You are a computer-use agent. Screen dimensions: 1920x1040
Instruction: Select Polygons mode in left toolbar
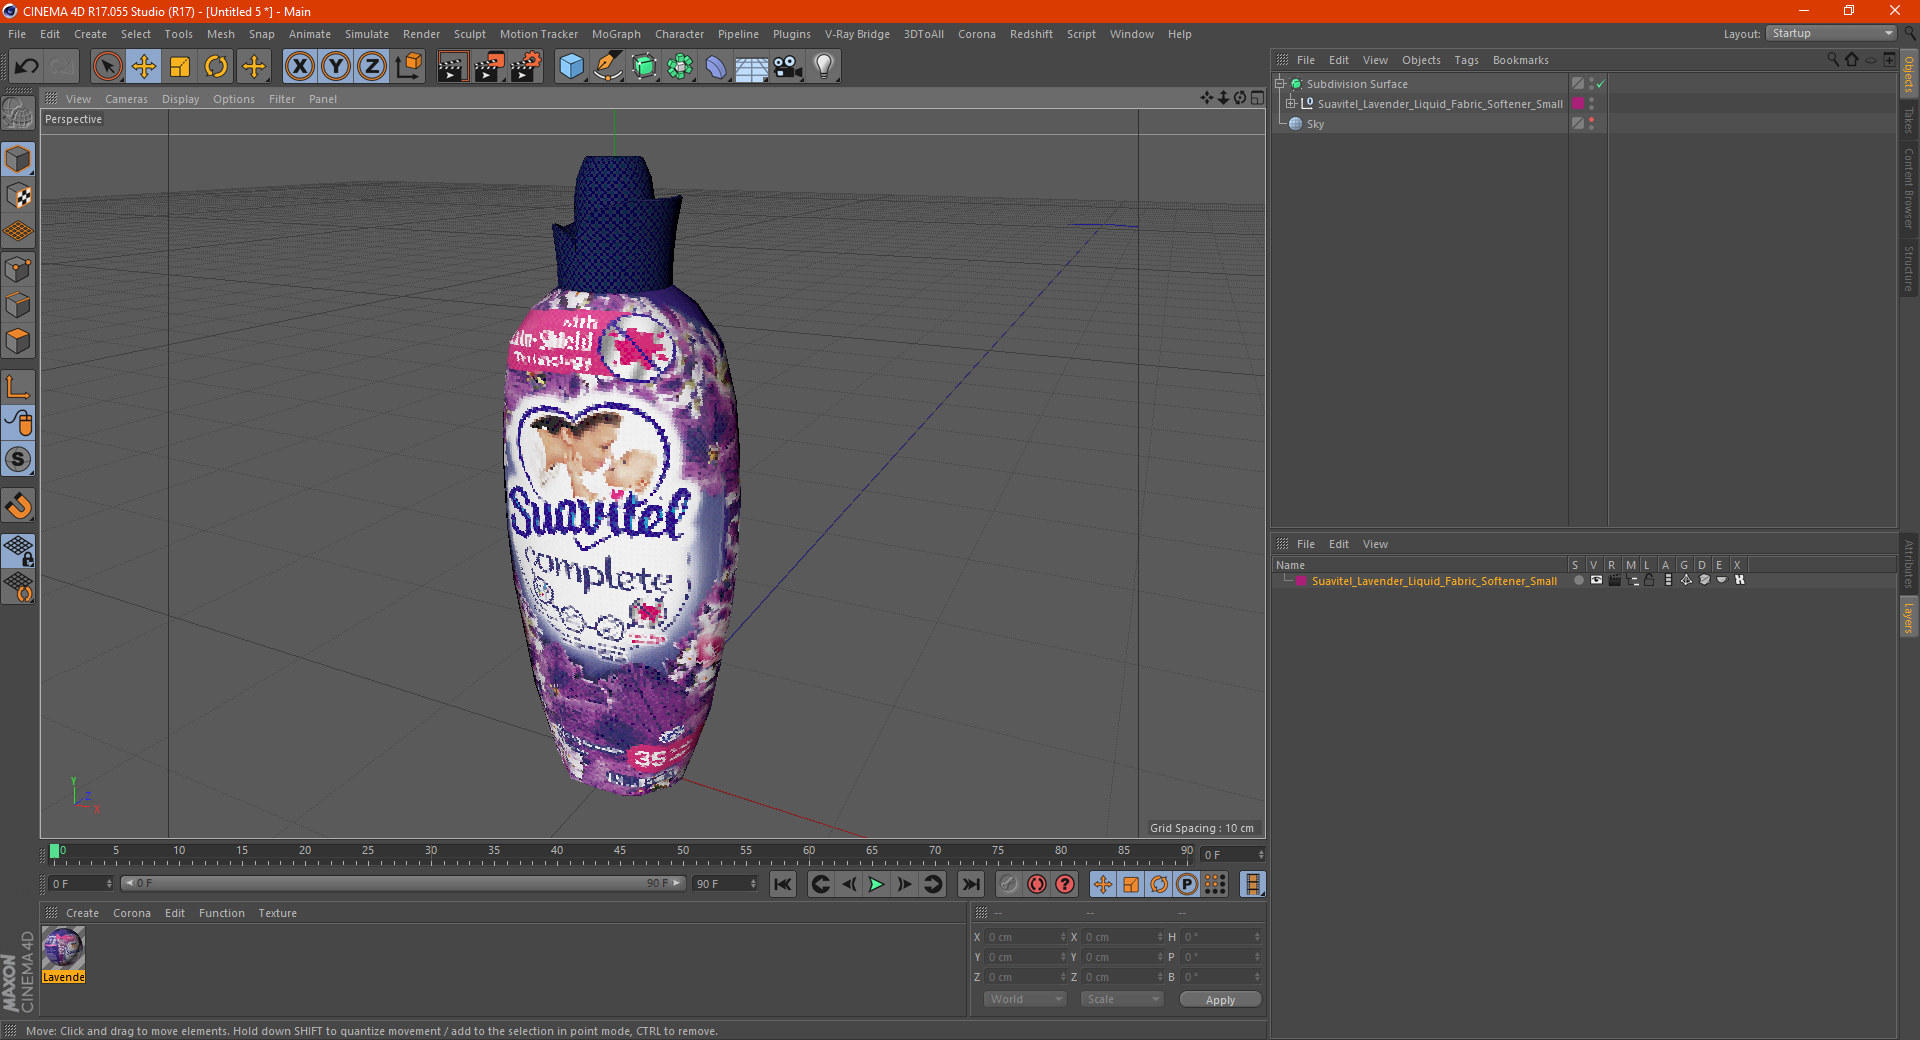click(x=18, y=341)
